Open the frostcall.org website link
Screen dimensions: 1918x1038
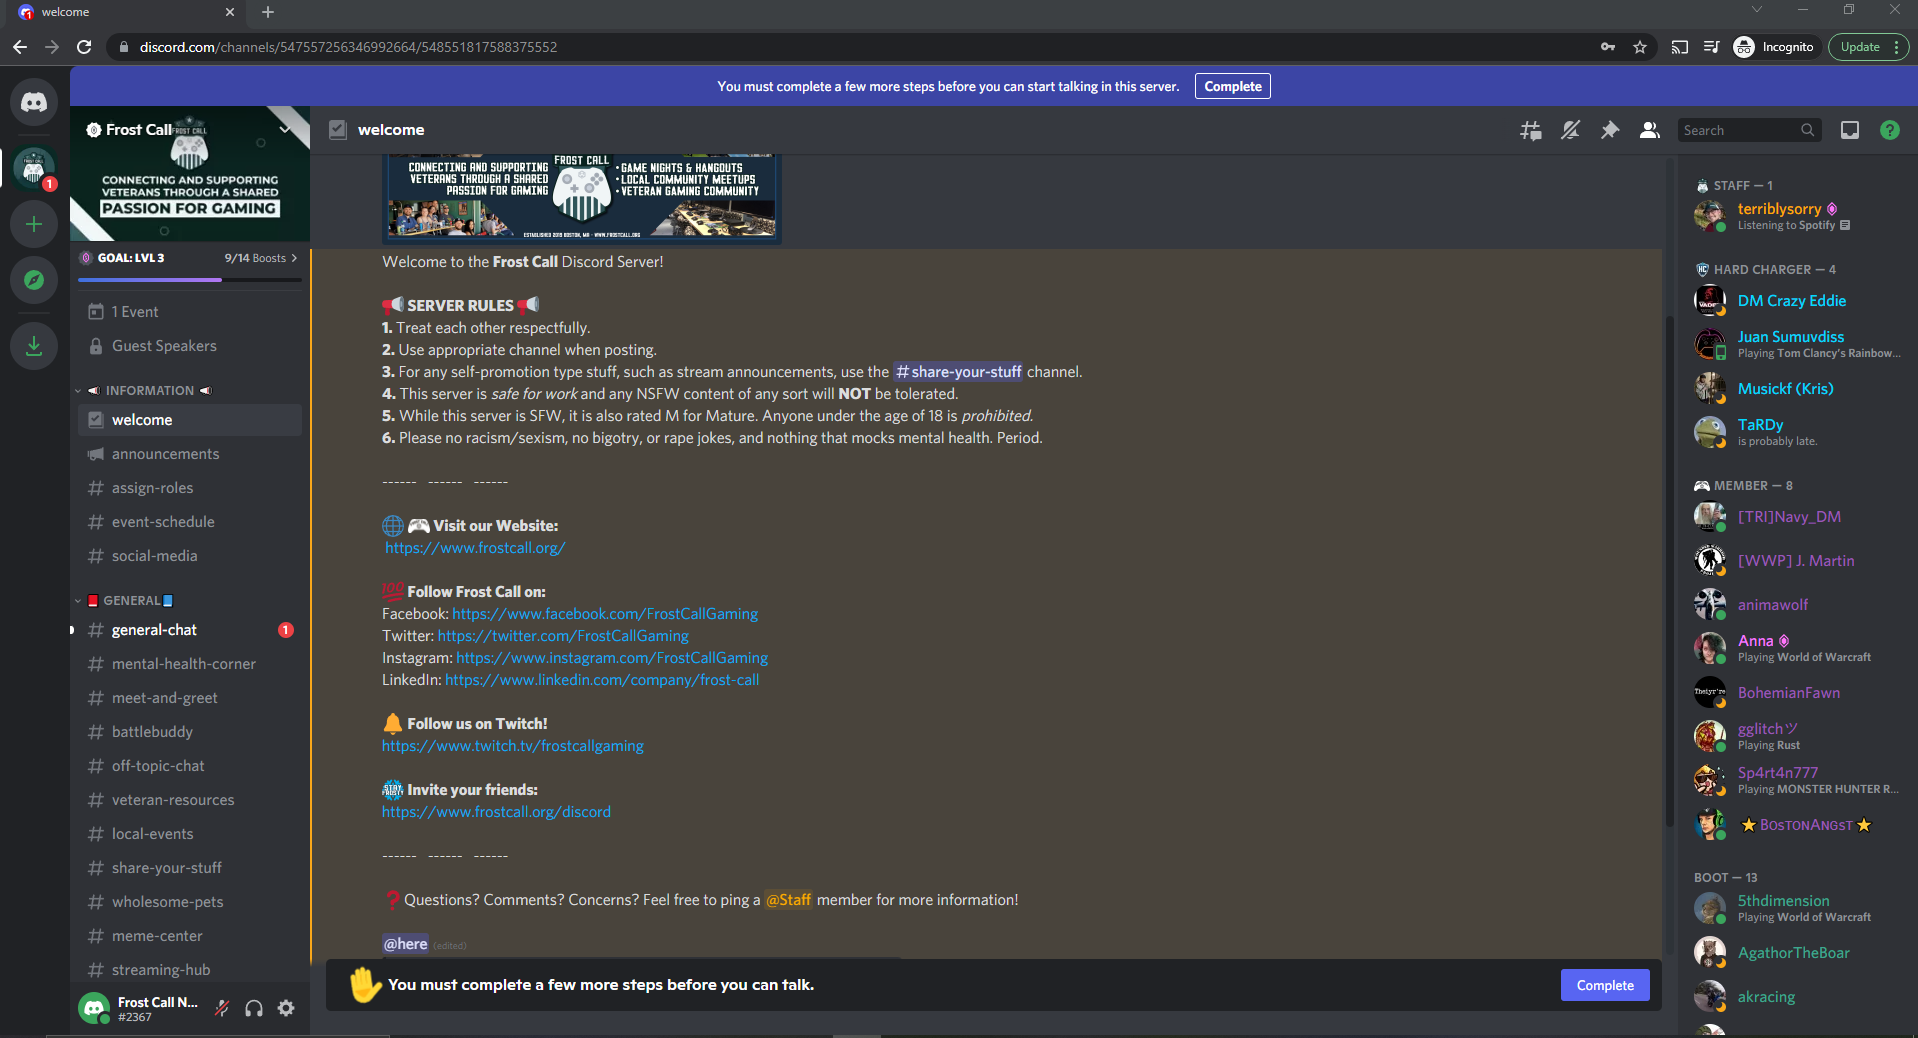coord(474,548)
